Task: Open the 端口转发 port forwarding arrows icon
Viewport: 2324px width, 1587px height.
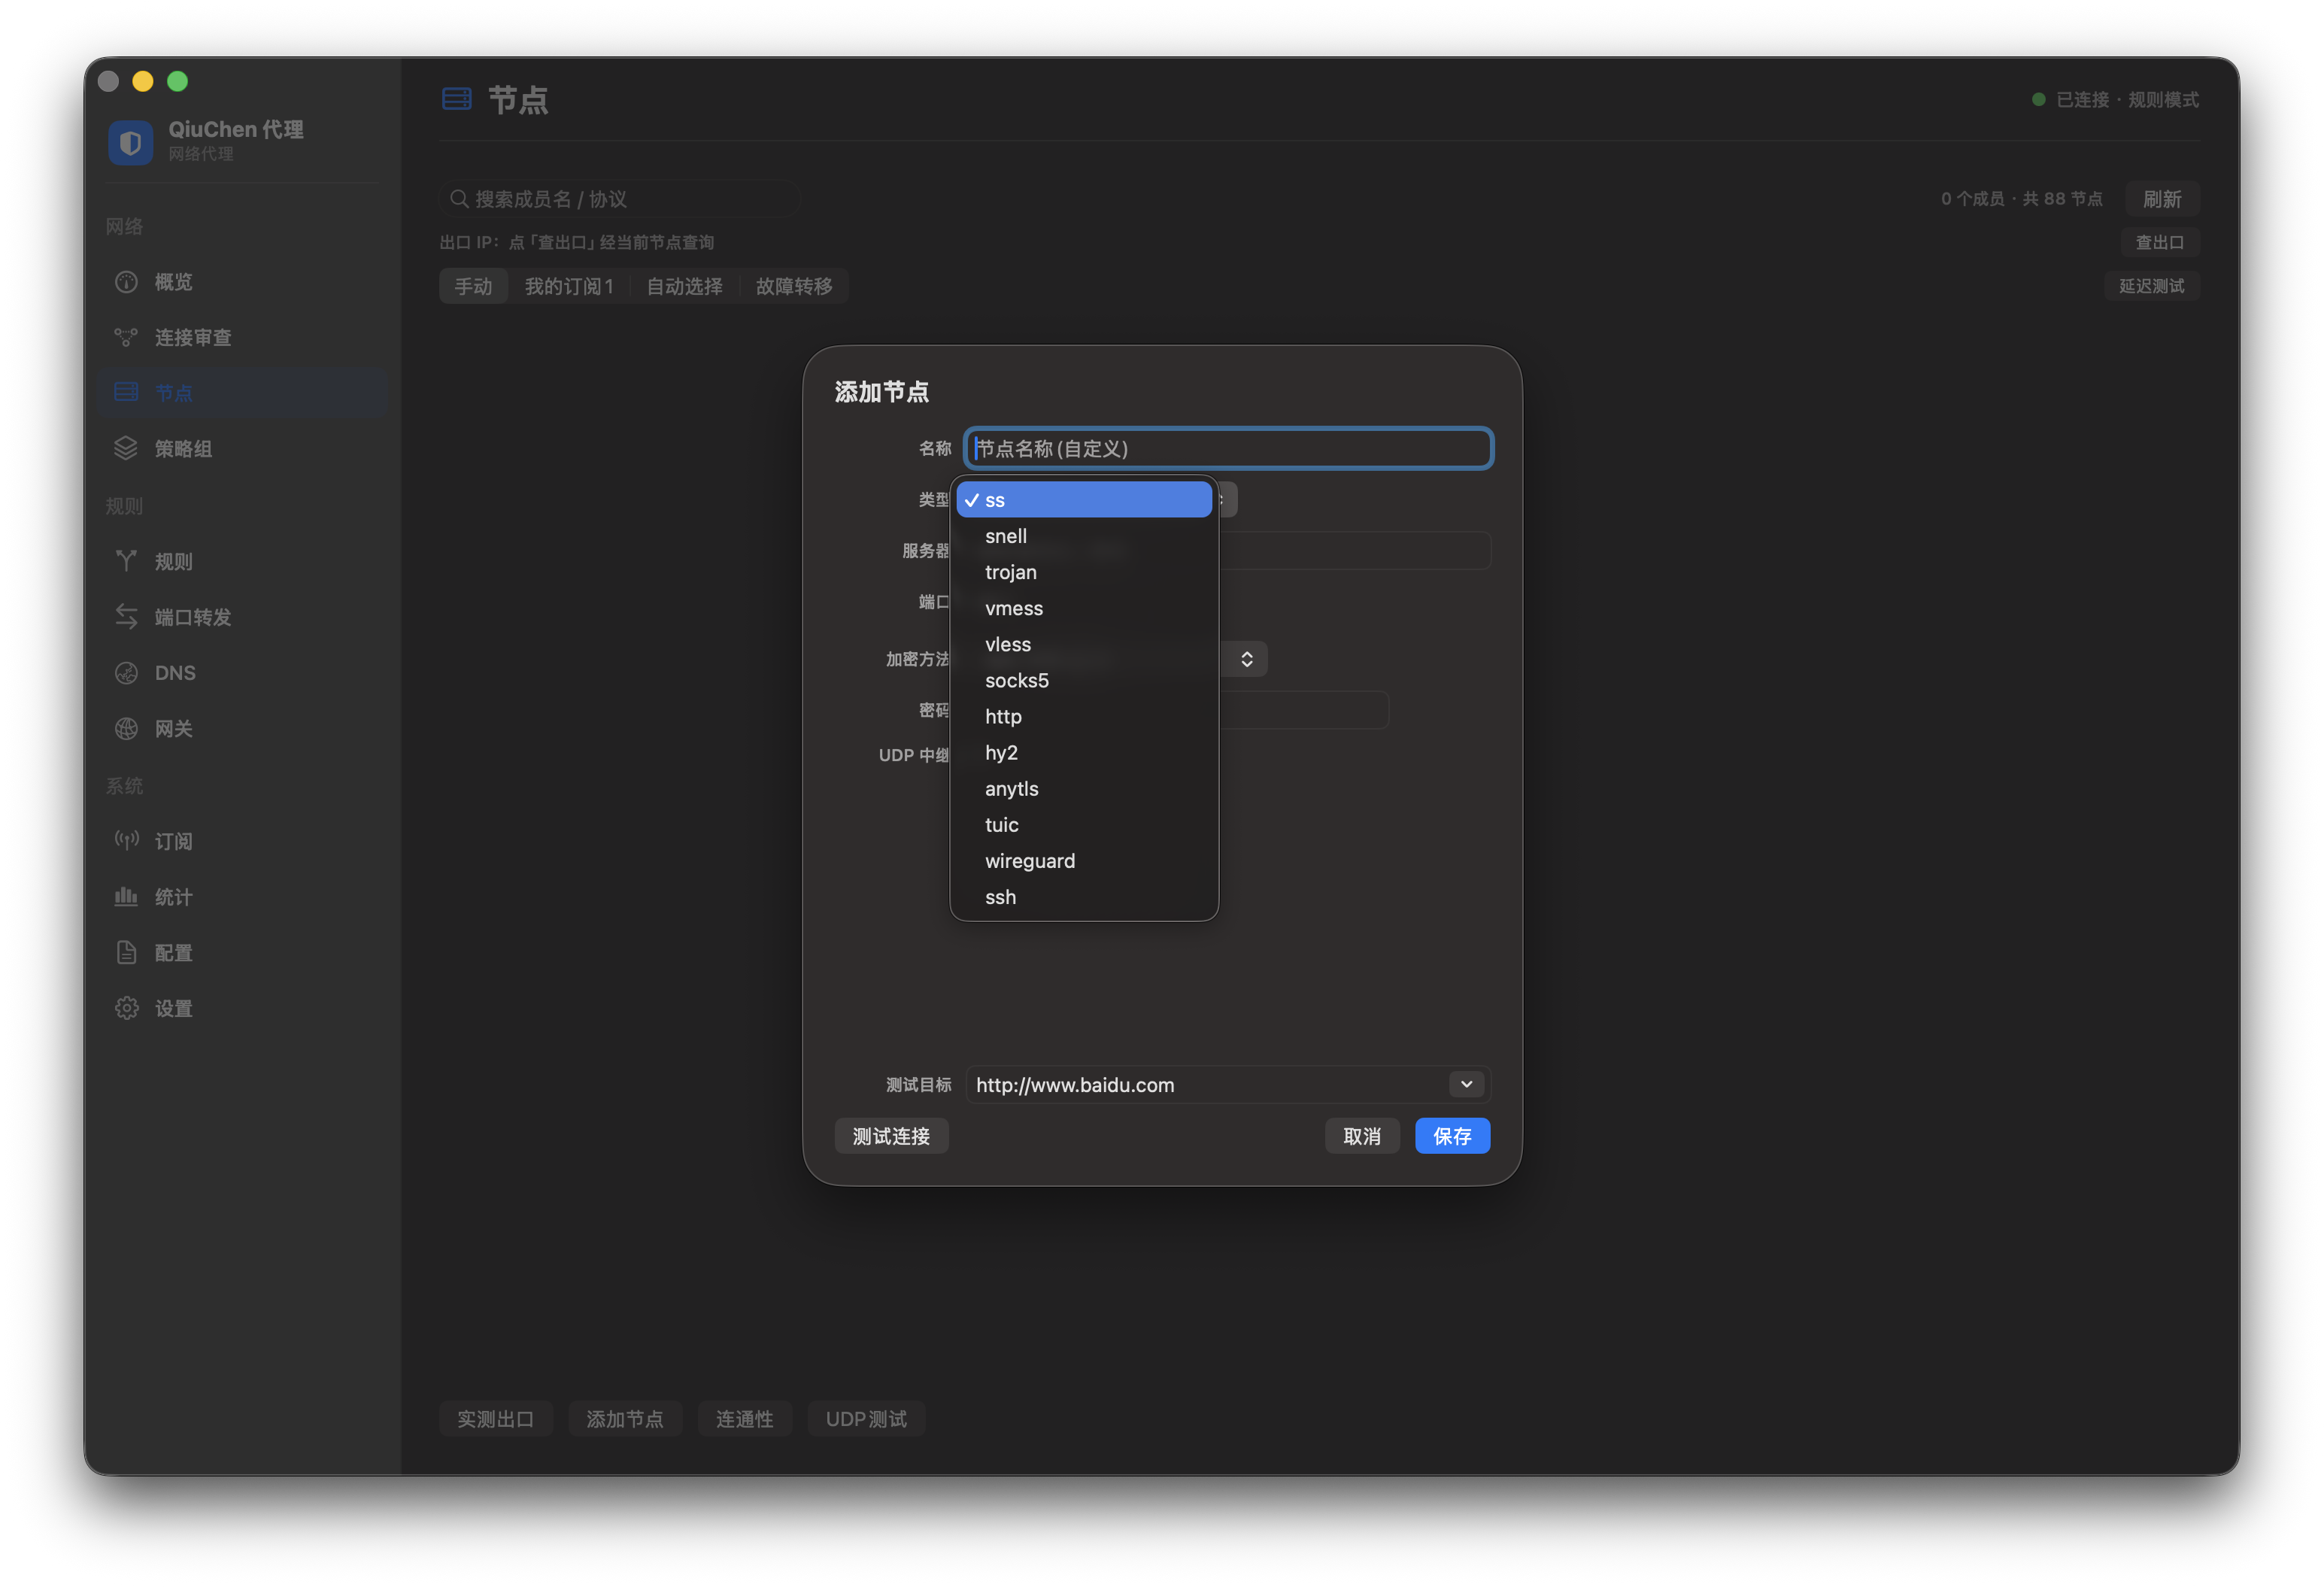Action: pos(126,616)
